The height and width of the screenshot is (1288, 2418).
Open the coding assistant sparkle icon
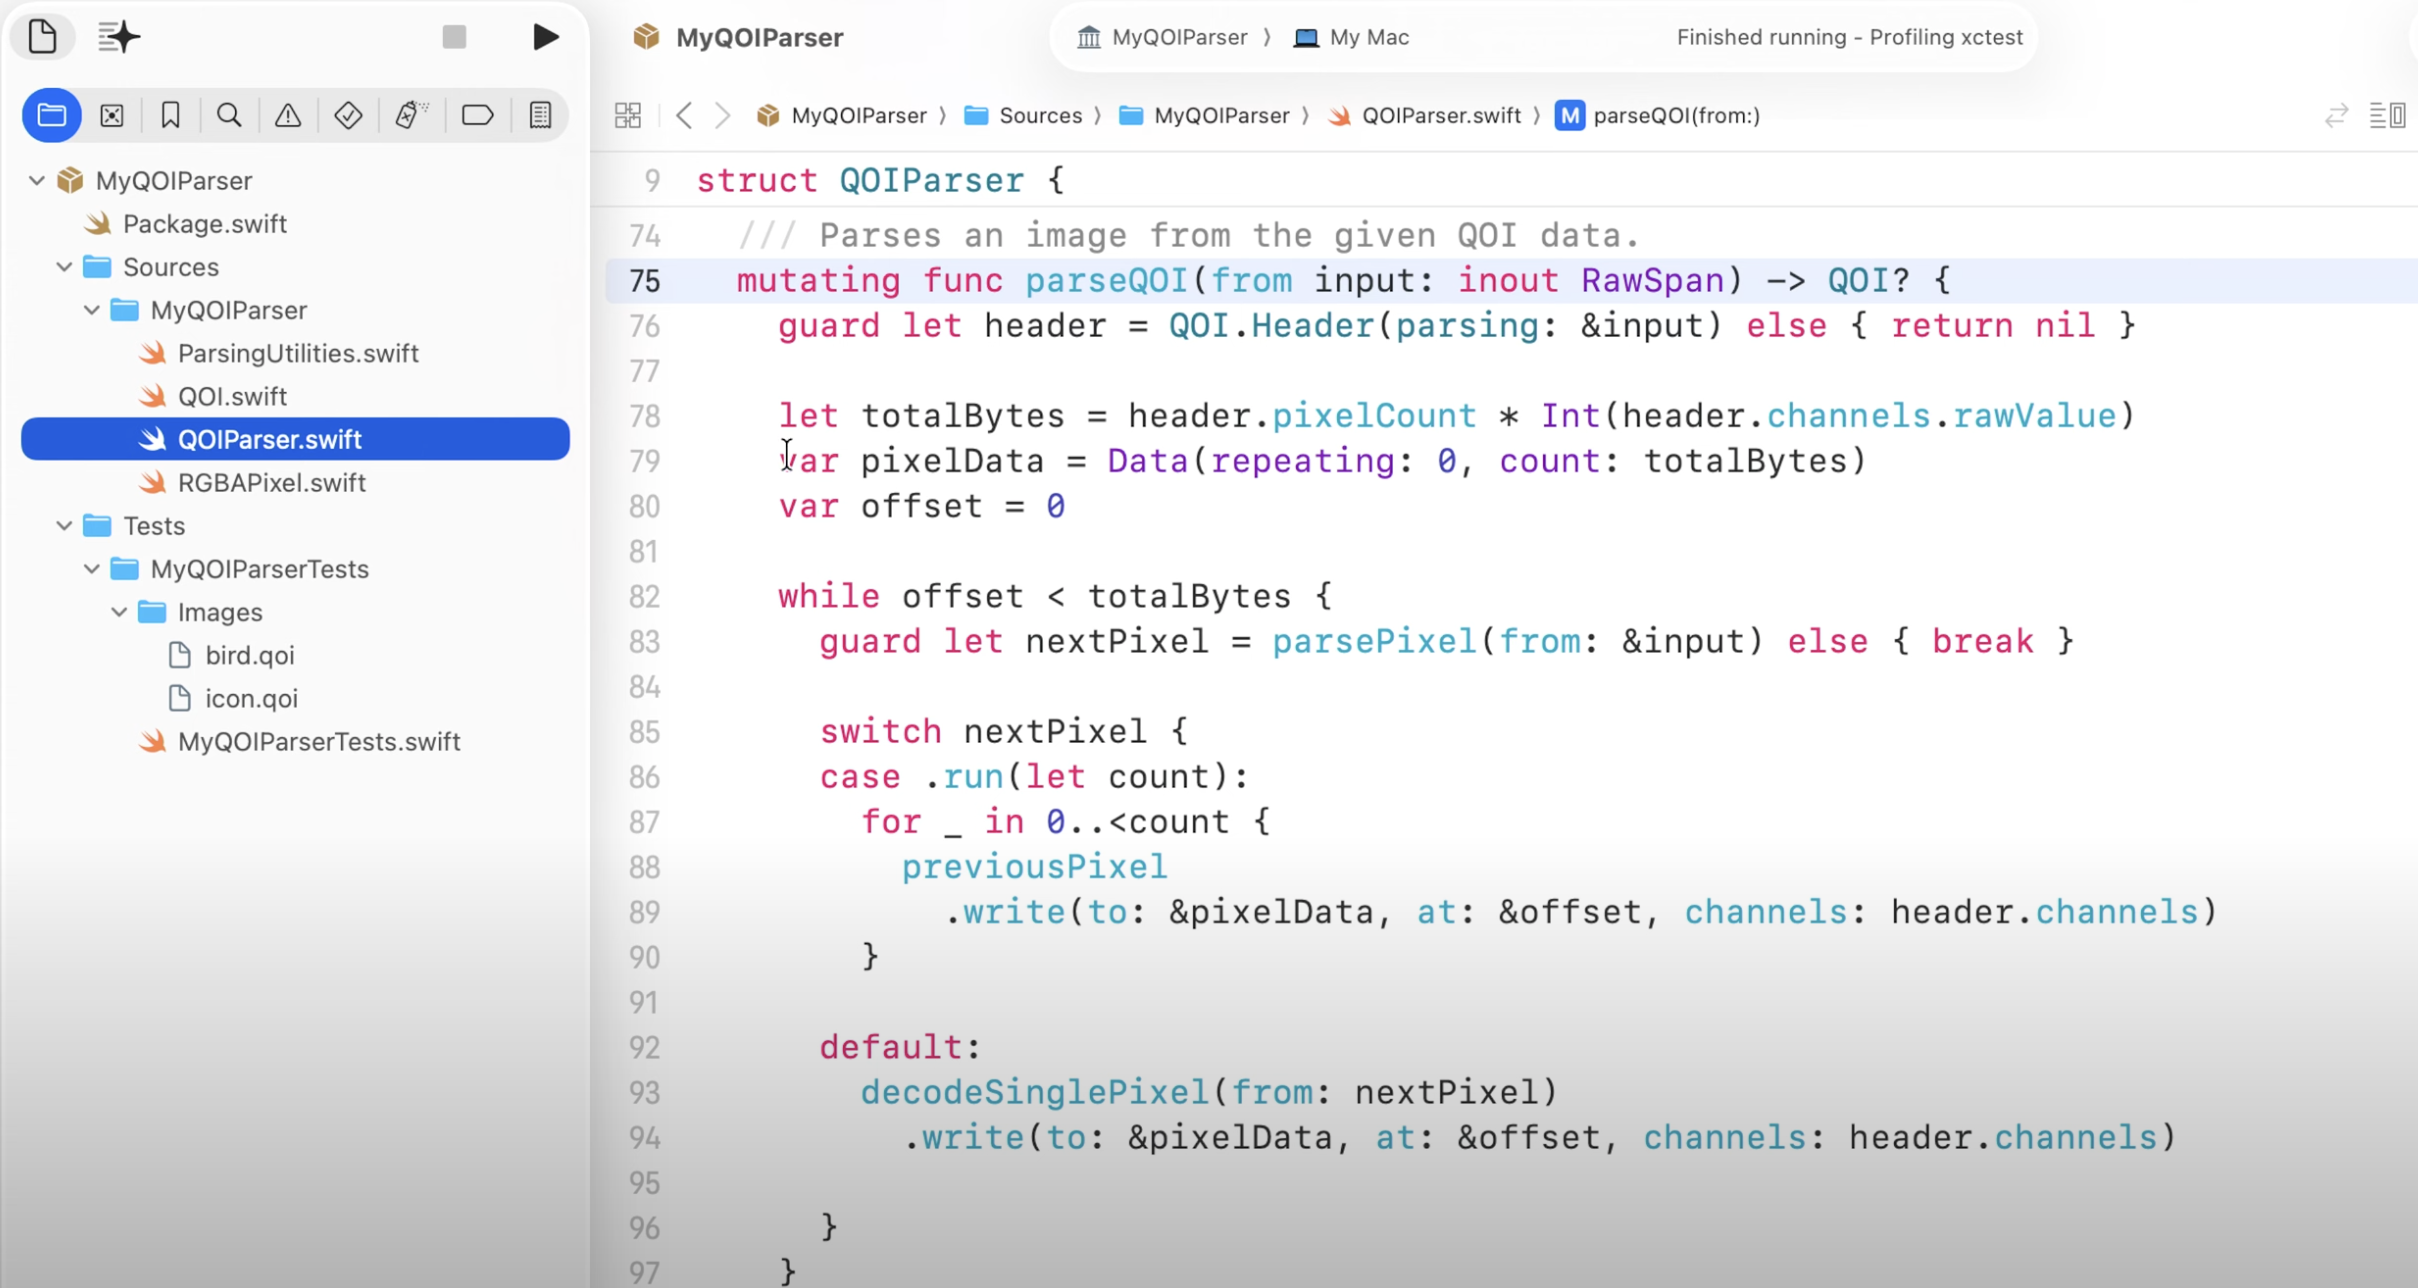click(119, 37)
